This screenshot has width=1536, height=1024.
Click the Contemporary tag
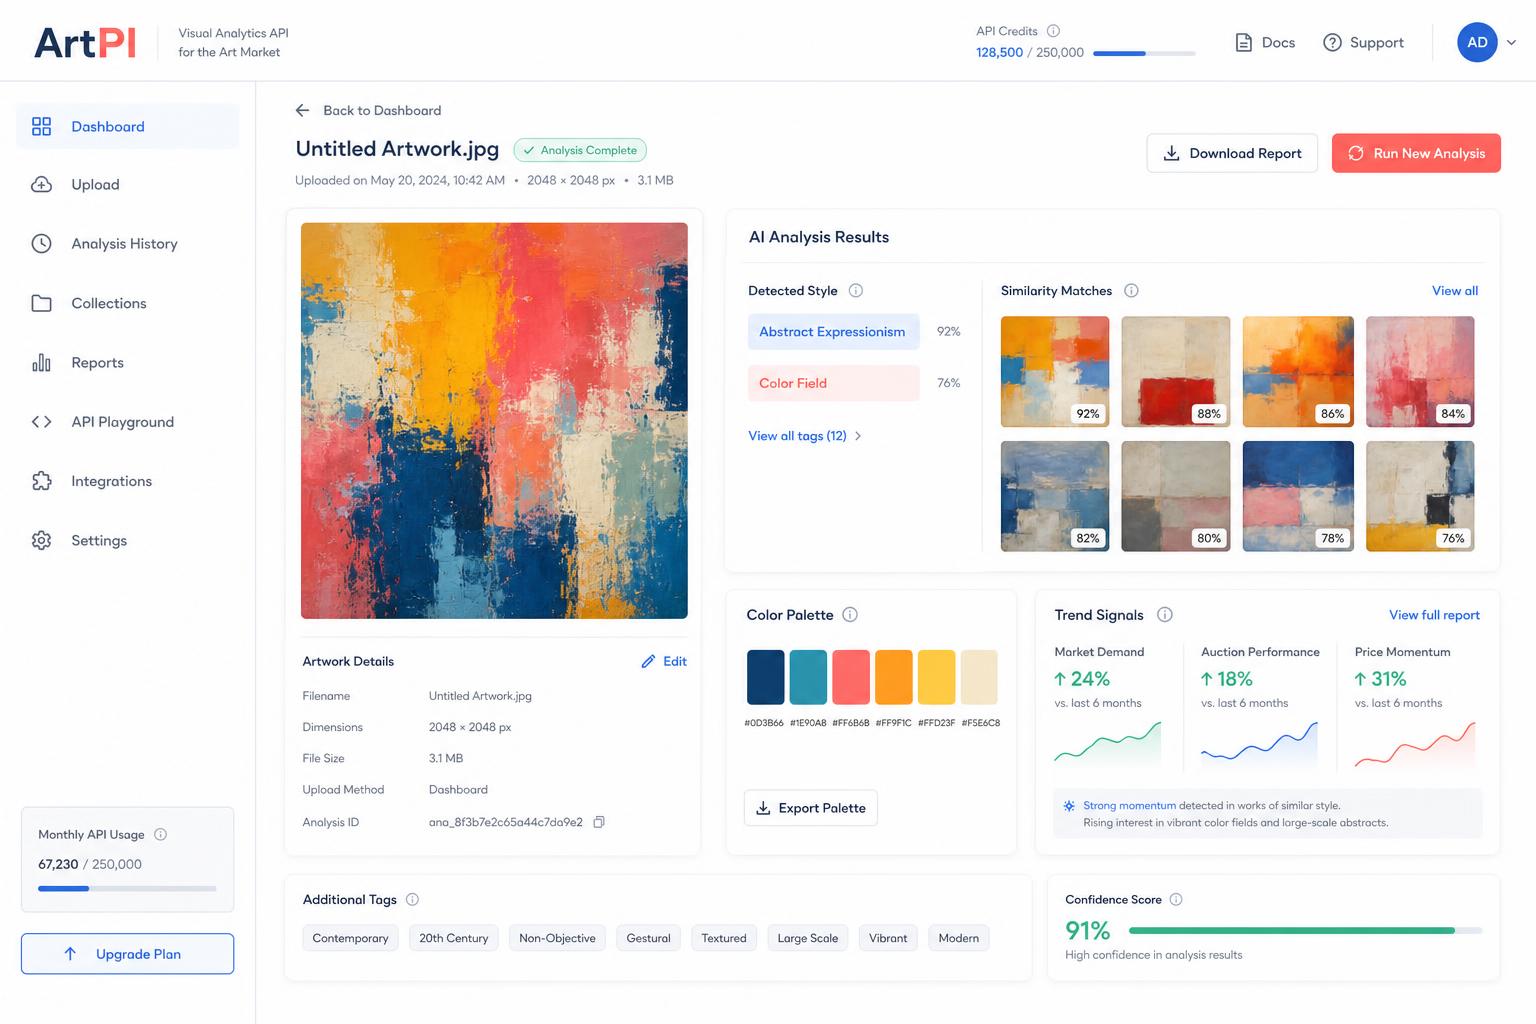[350, 938]
